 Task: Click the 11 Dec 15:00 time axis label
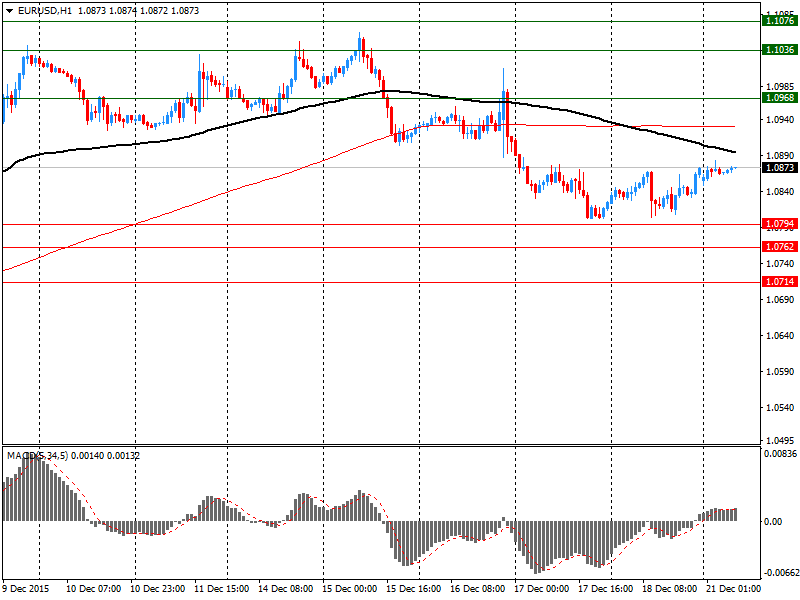[x=221, y=588]
